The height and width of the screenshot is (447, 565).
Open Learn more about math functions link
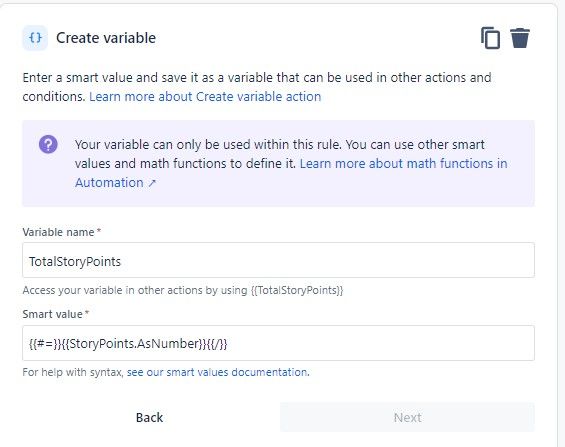pos(291,173)
